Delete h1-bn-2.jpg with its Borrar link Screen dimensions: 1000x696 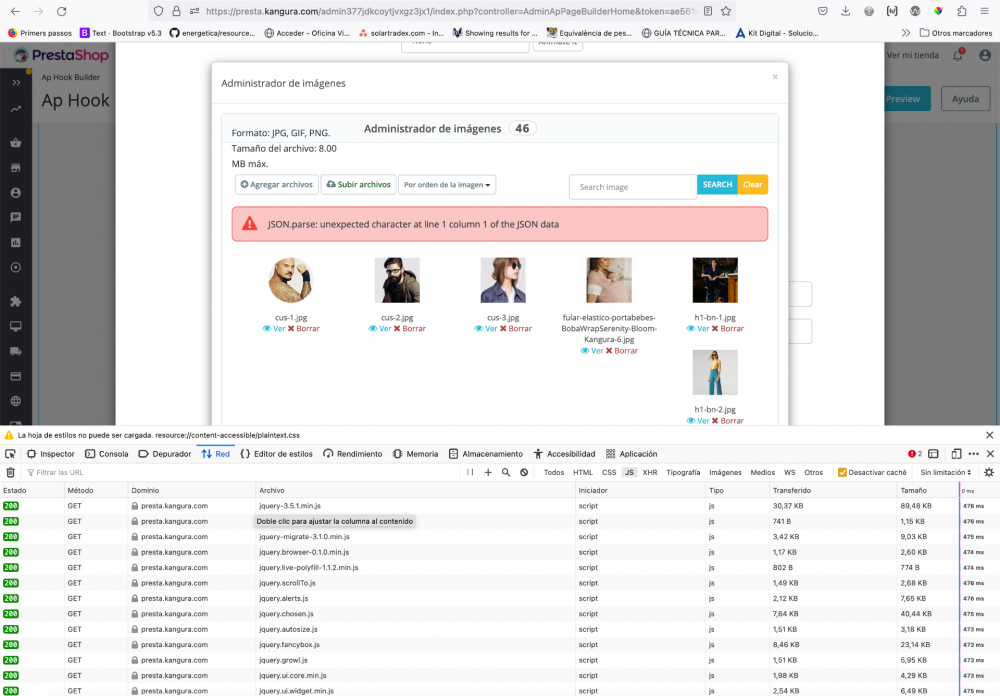(728, 421)
